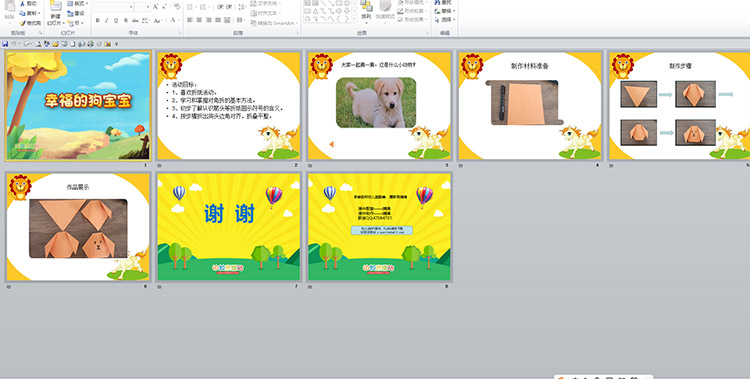Click the Undo arrow icon
The width and height of the screenshot is (750, 379).
point(14,44)
